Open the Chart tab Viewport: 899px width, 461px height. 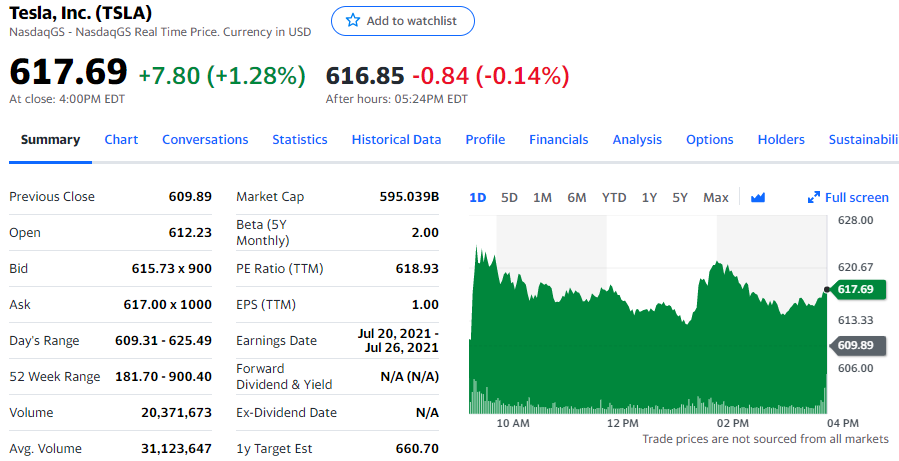(x=121, y=140)
